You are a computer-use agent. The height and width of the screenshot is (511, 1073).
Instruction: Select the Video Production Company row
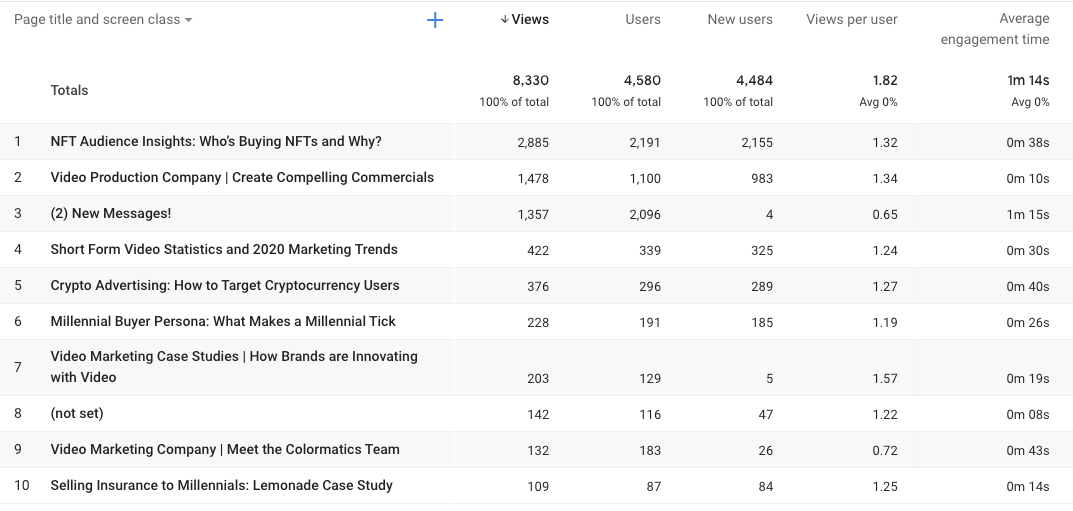242,178
